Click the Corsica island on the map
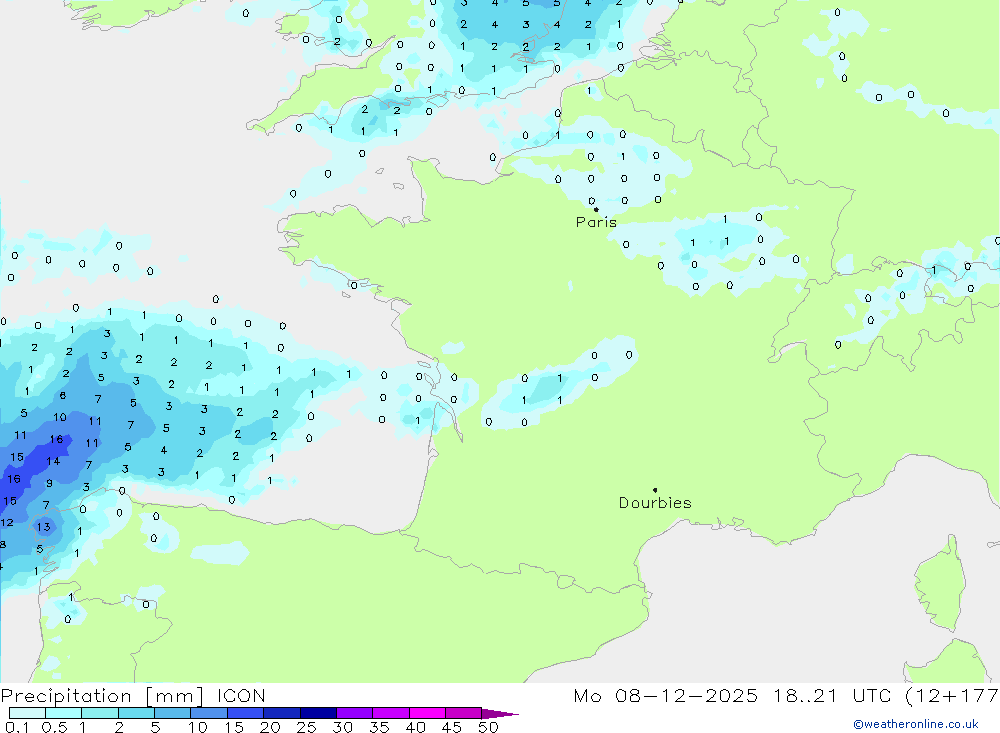Image resolution: width=1000 pixels, height=733 pixels. [940, 584]
